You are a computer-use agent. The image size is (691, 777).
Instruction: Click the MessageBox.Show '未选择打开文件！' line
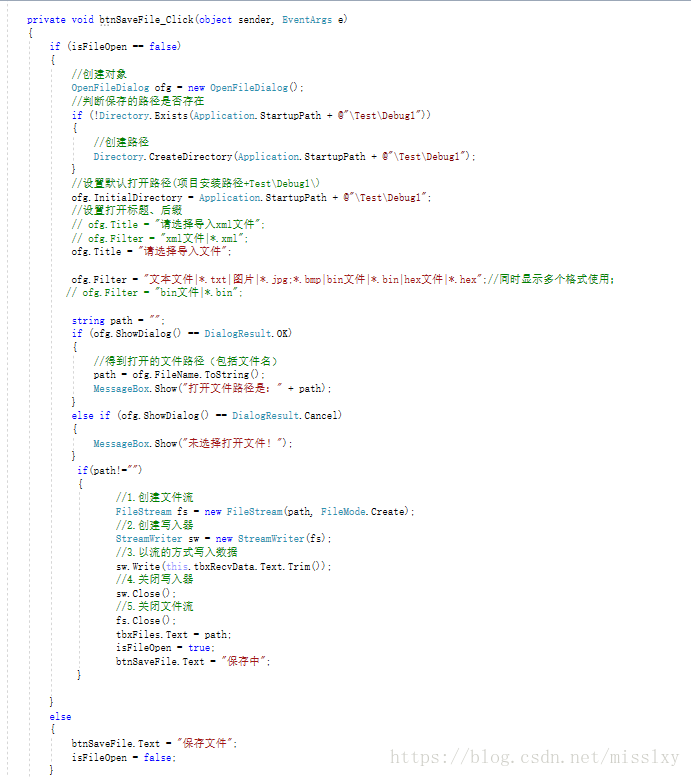(193, 443)
